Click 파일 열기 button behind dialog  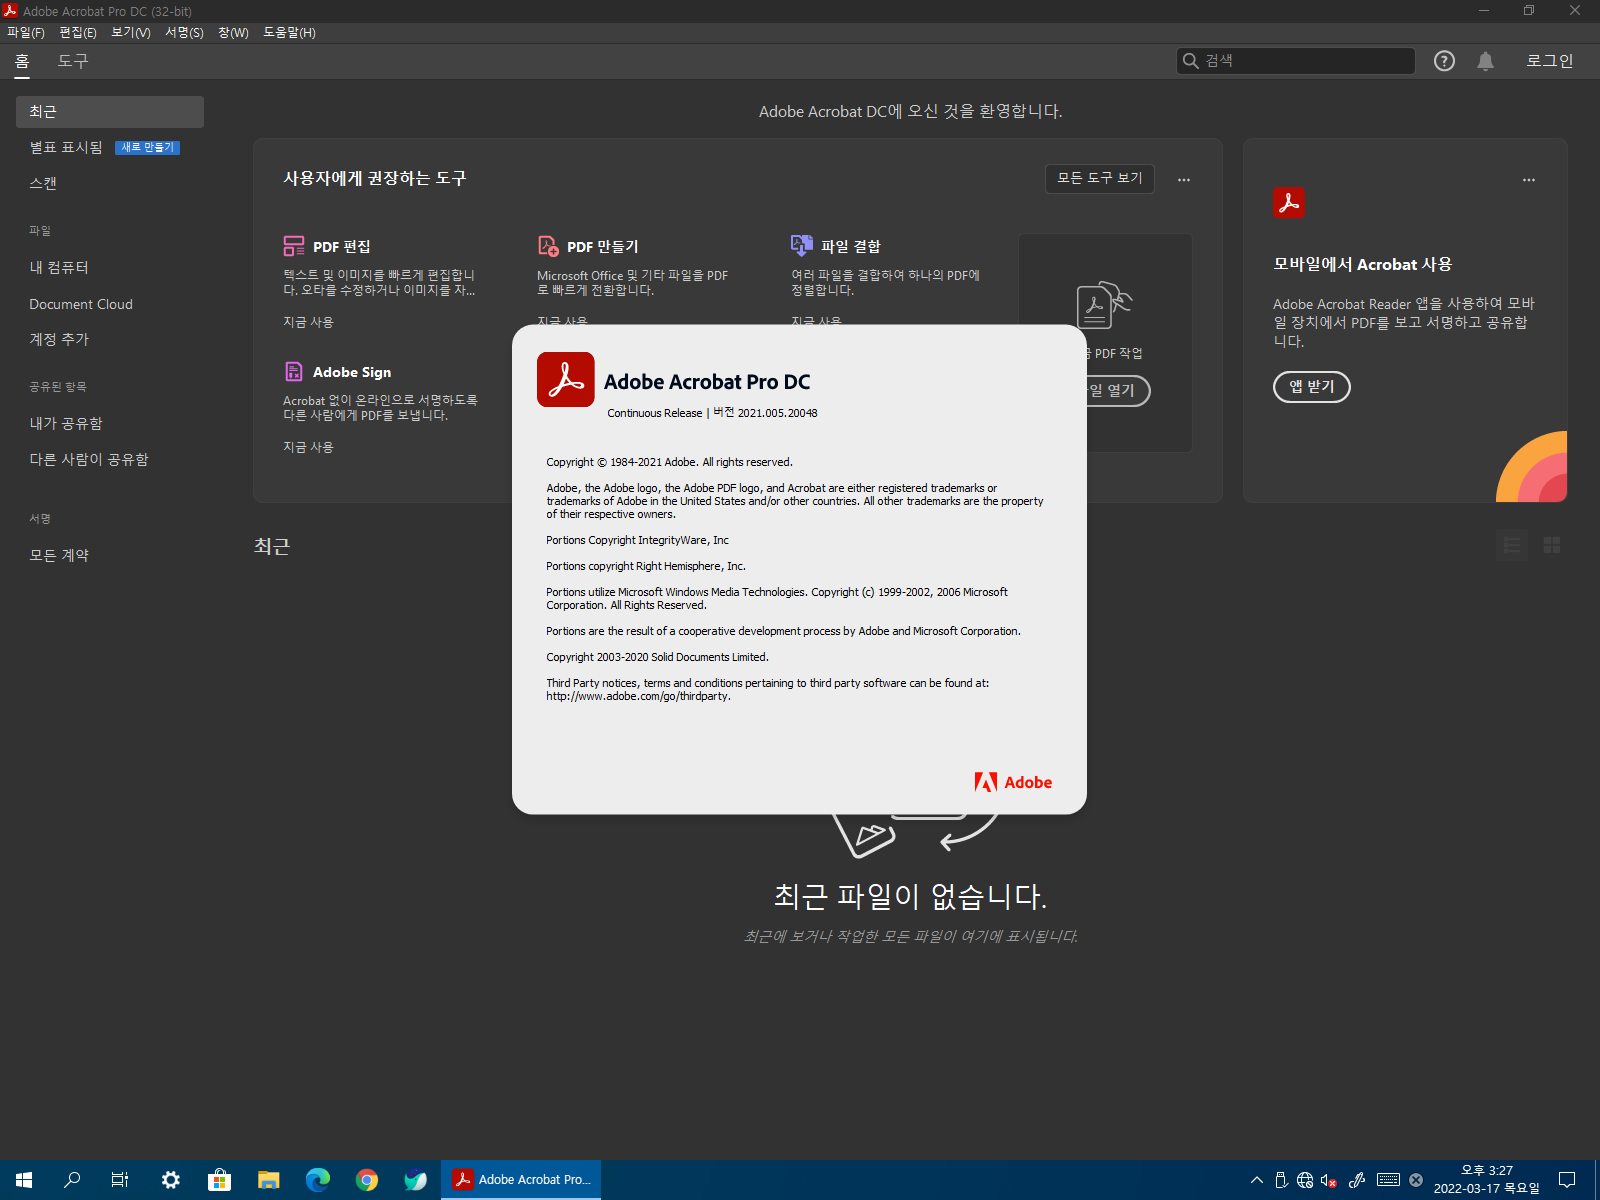click(1117, 390)
